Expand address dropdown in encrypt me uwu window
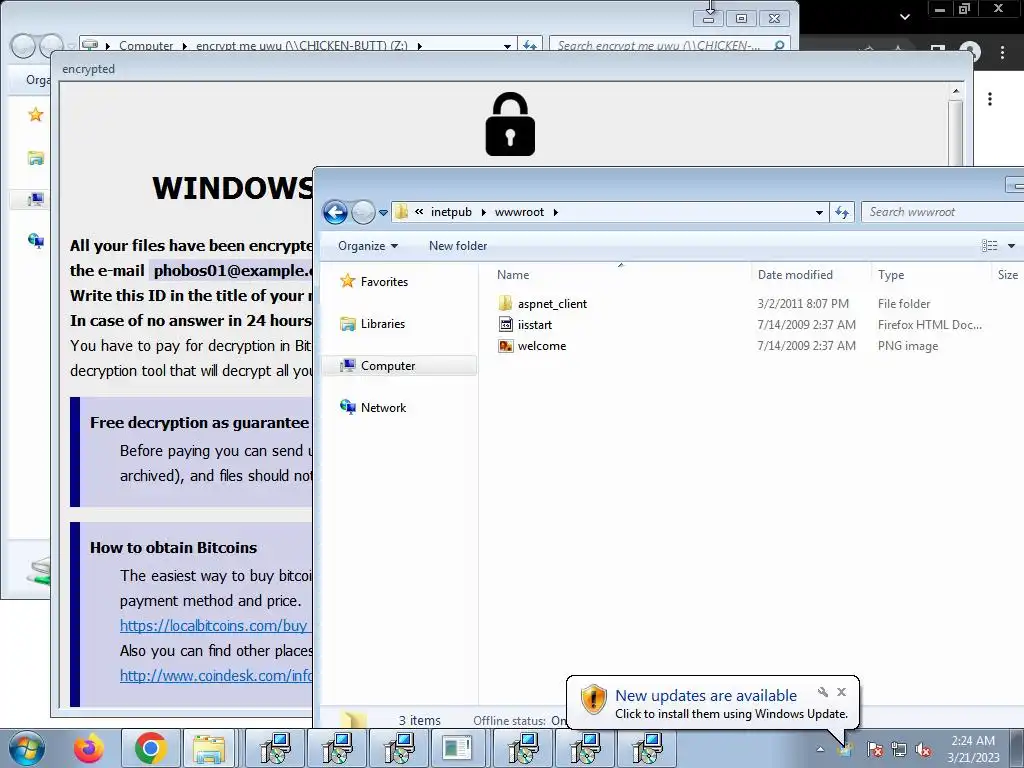The image size is (1024, 768). [507, 46]
